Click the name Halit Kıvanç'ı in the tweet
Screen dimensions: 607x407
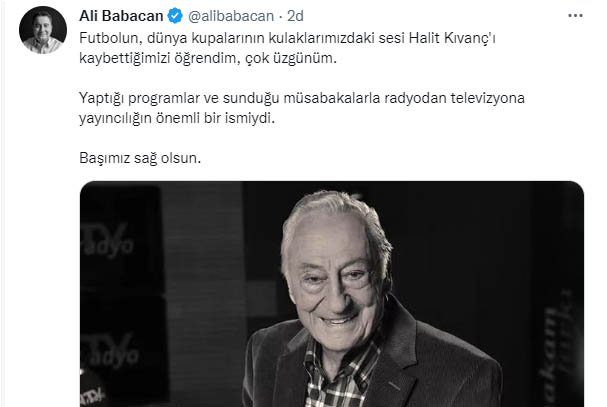[x=452, y=38]
